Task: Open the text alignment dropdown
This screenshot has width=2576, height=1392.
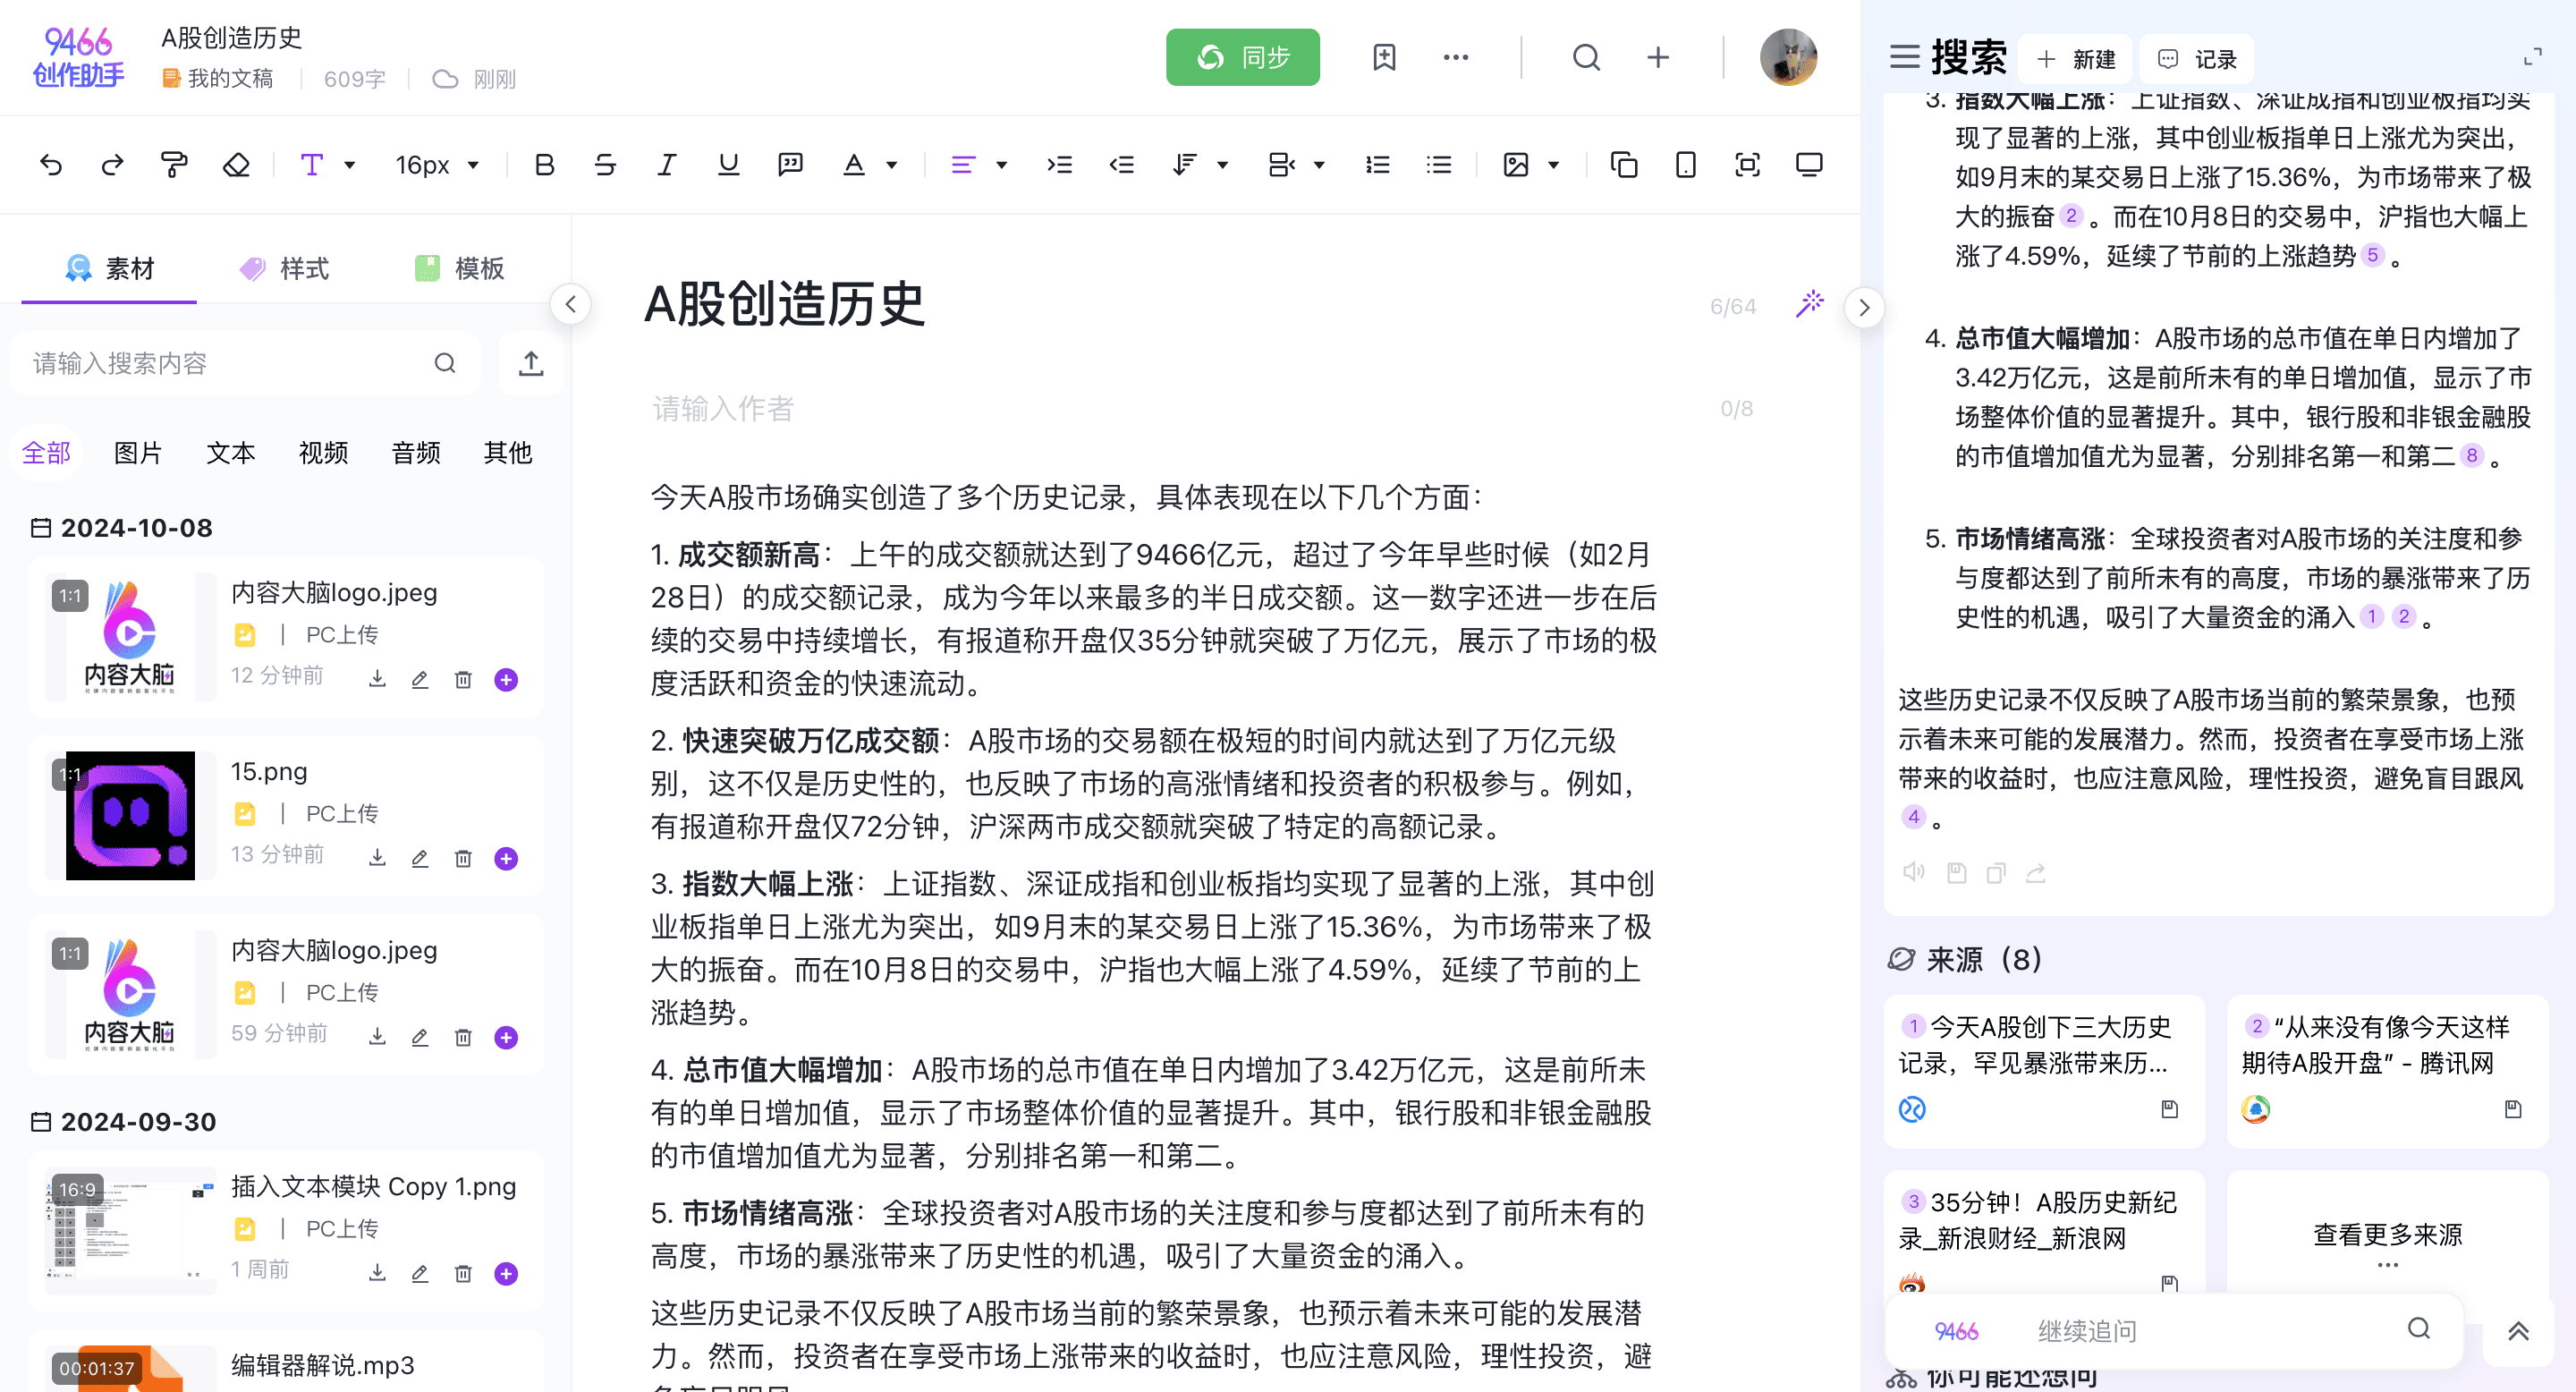Action: point(978,165)
